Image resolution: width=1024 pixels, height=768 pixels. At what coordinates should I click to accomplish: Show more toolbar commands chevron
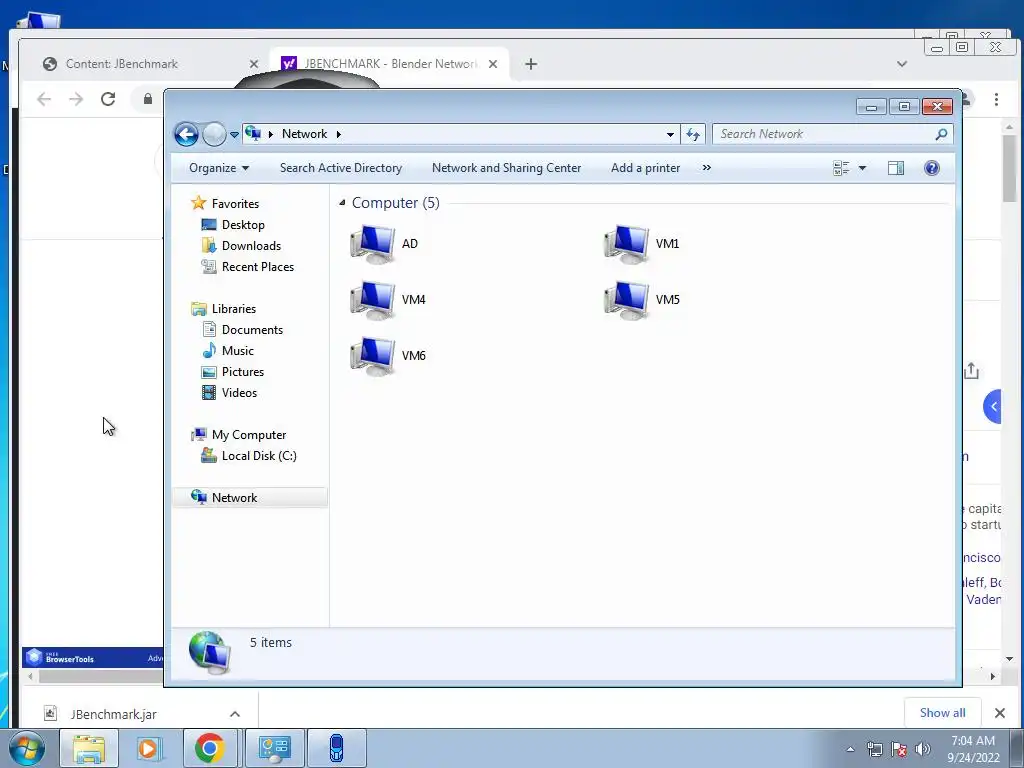pos(707,168)
